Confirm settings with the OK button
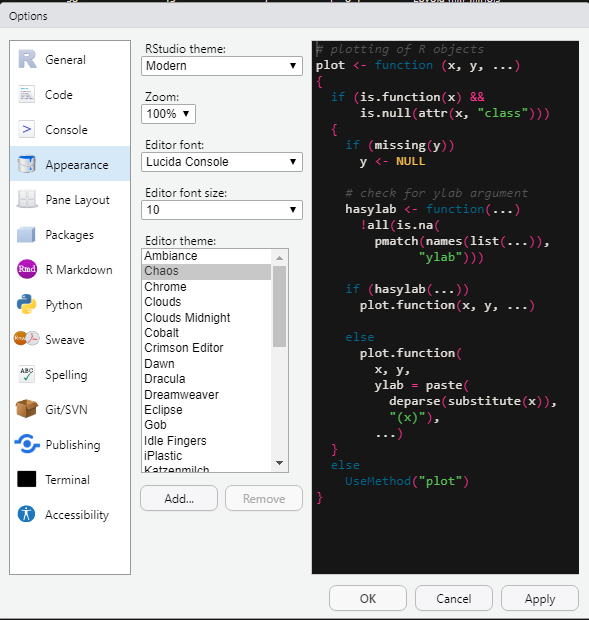The width and height of the screenshot is (589, 620). (x=368, y=598)
